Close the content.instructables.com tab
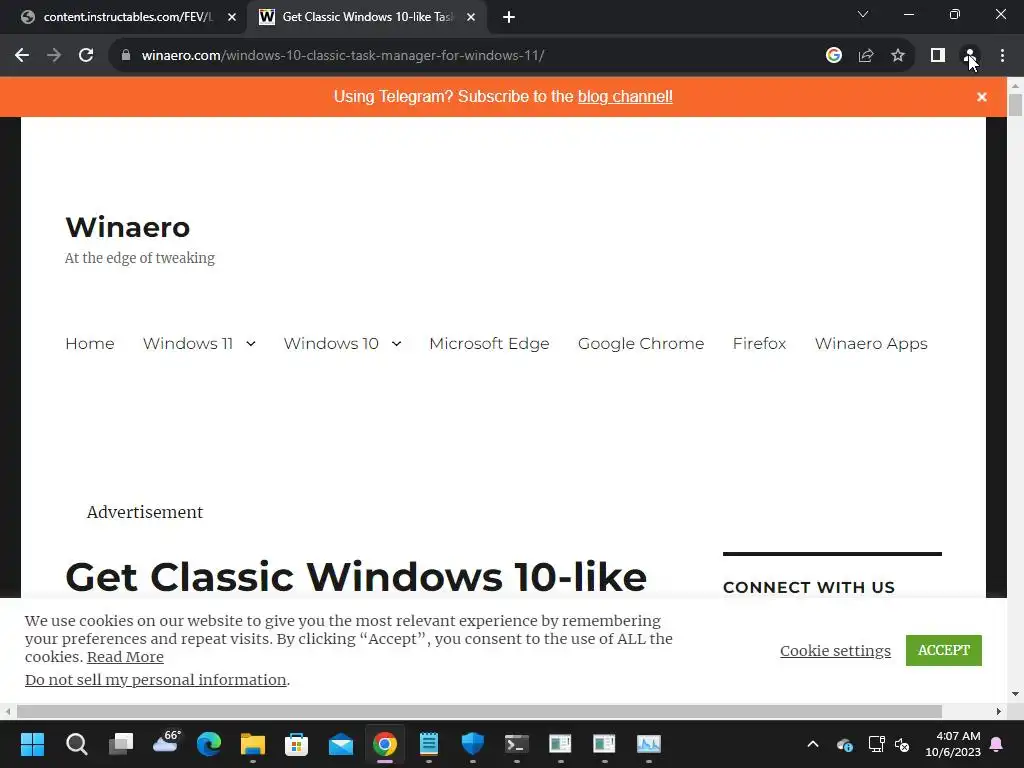This screenshot has height=768, width=1024. click(232, 17)
